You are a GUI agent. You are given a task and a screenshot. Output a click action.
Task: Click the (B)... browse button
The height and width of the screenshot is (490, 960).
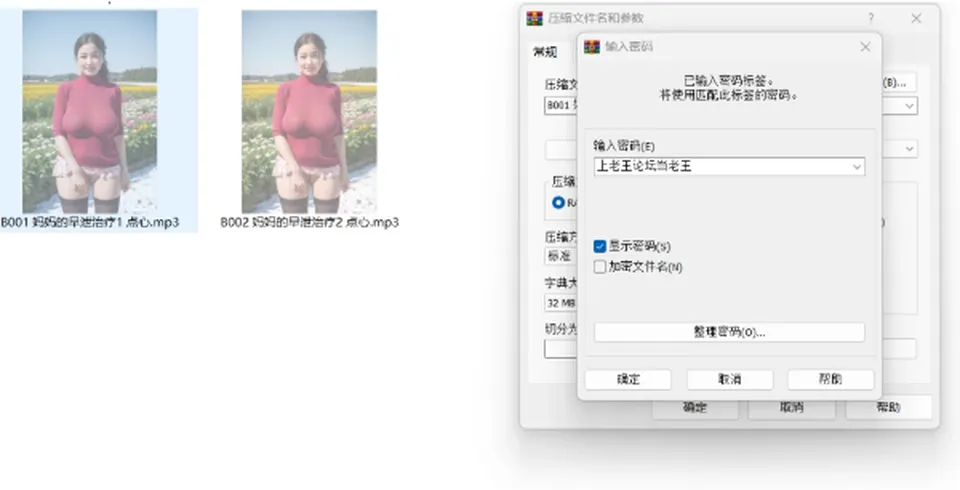click(899, 82)
